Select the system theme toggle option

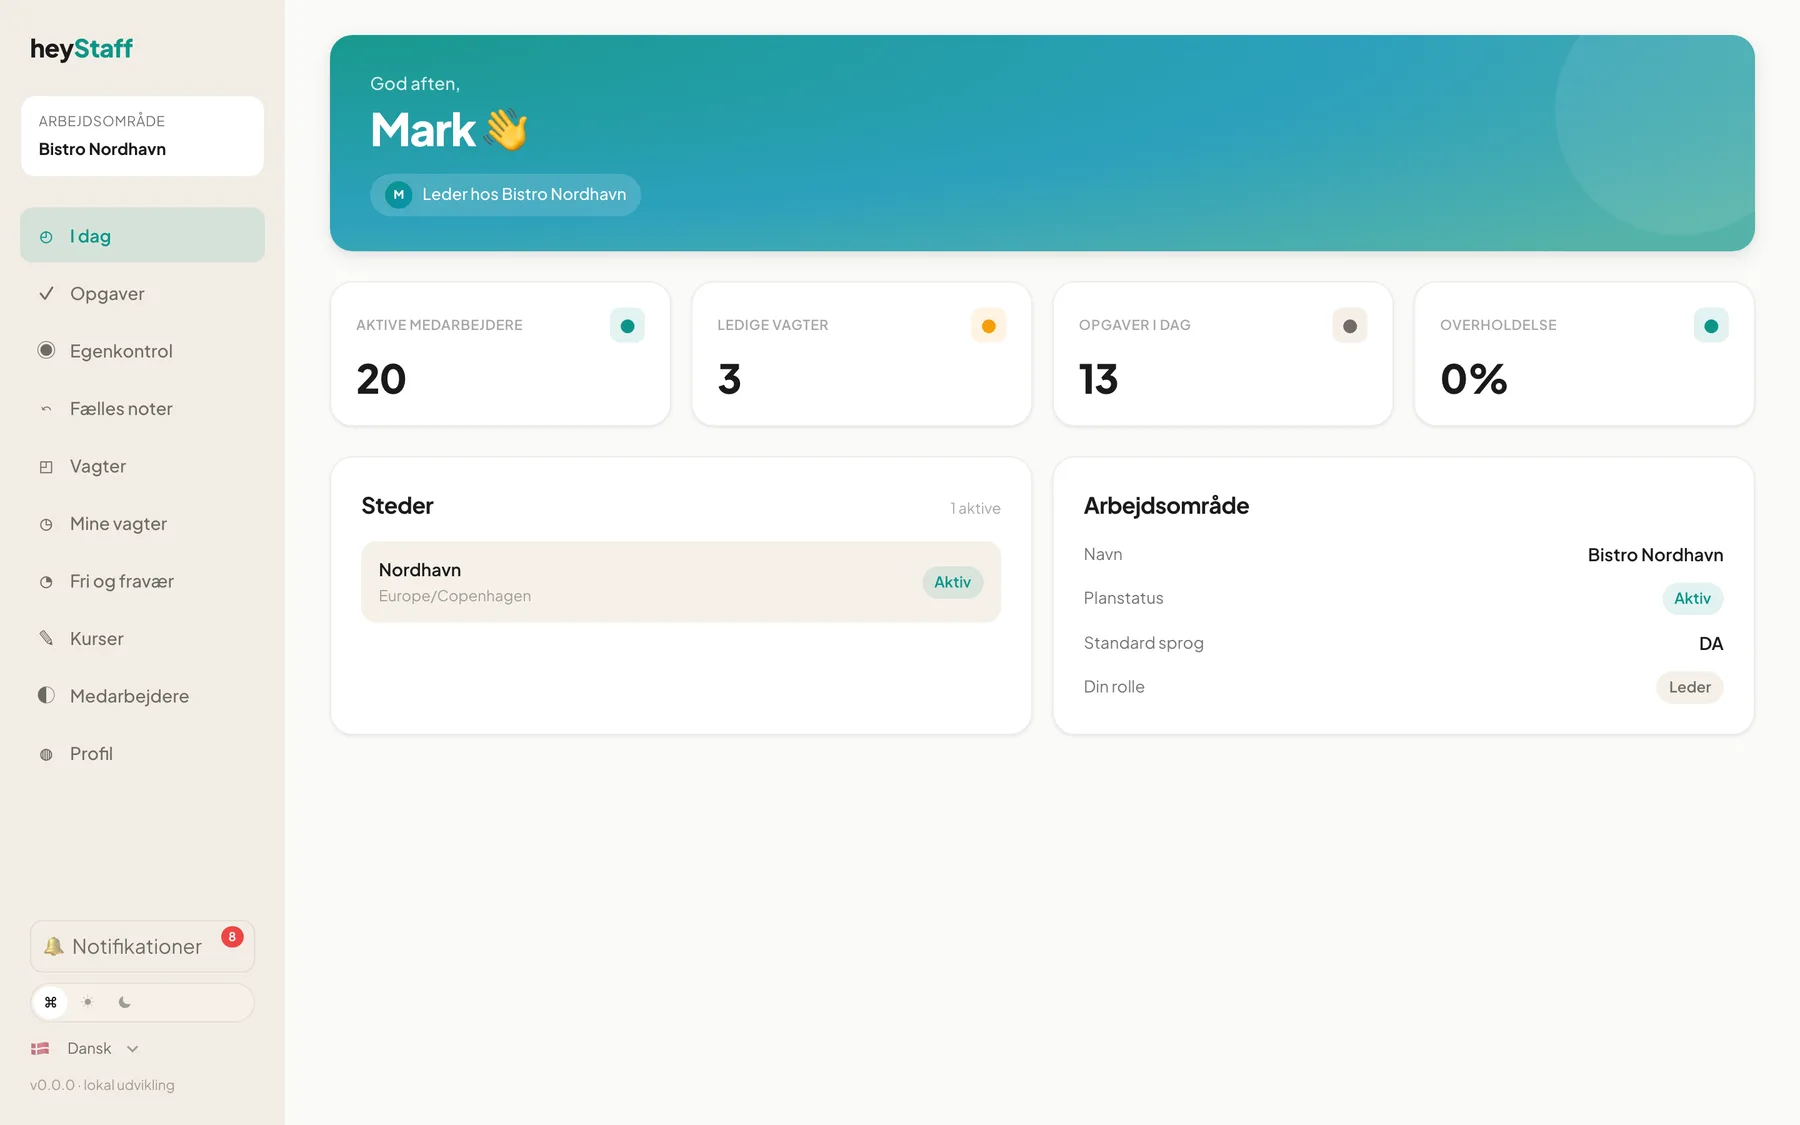(x=51, y=1002)
